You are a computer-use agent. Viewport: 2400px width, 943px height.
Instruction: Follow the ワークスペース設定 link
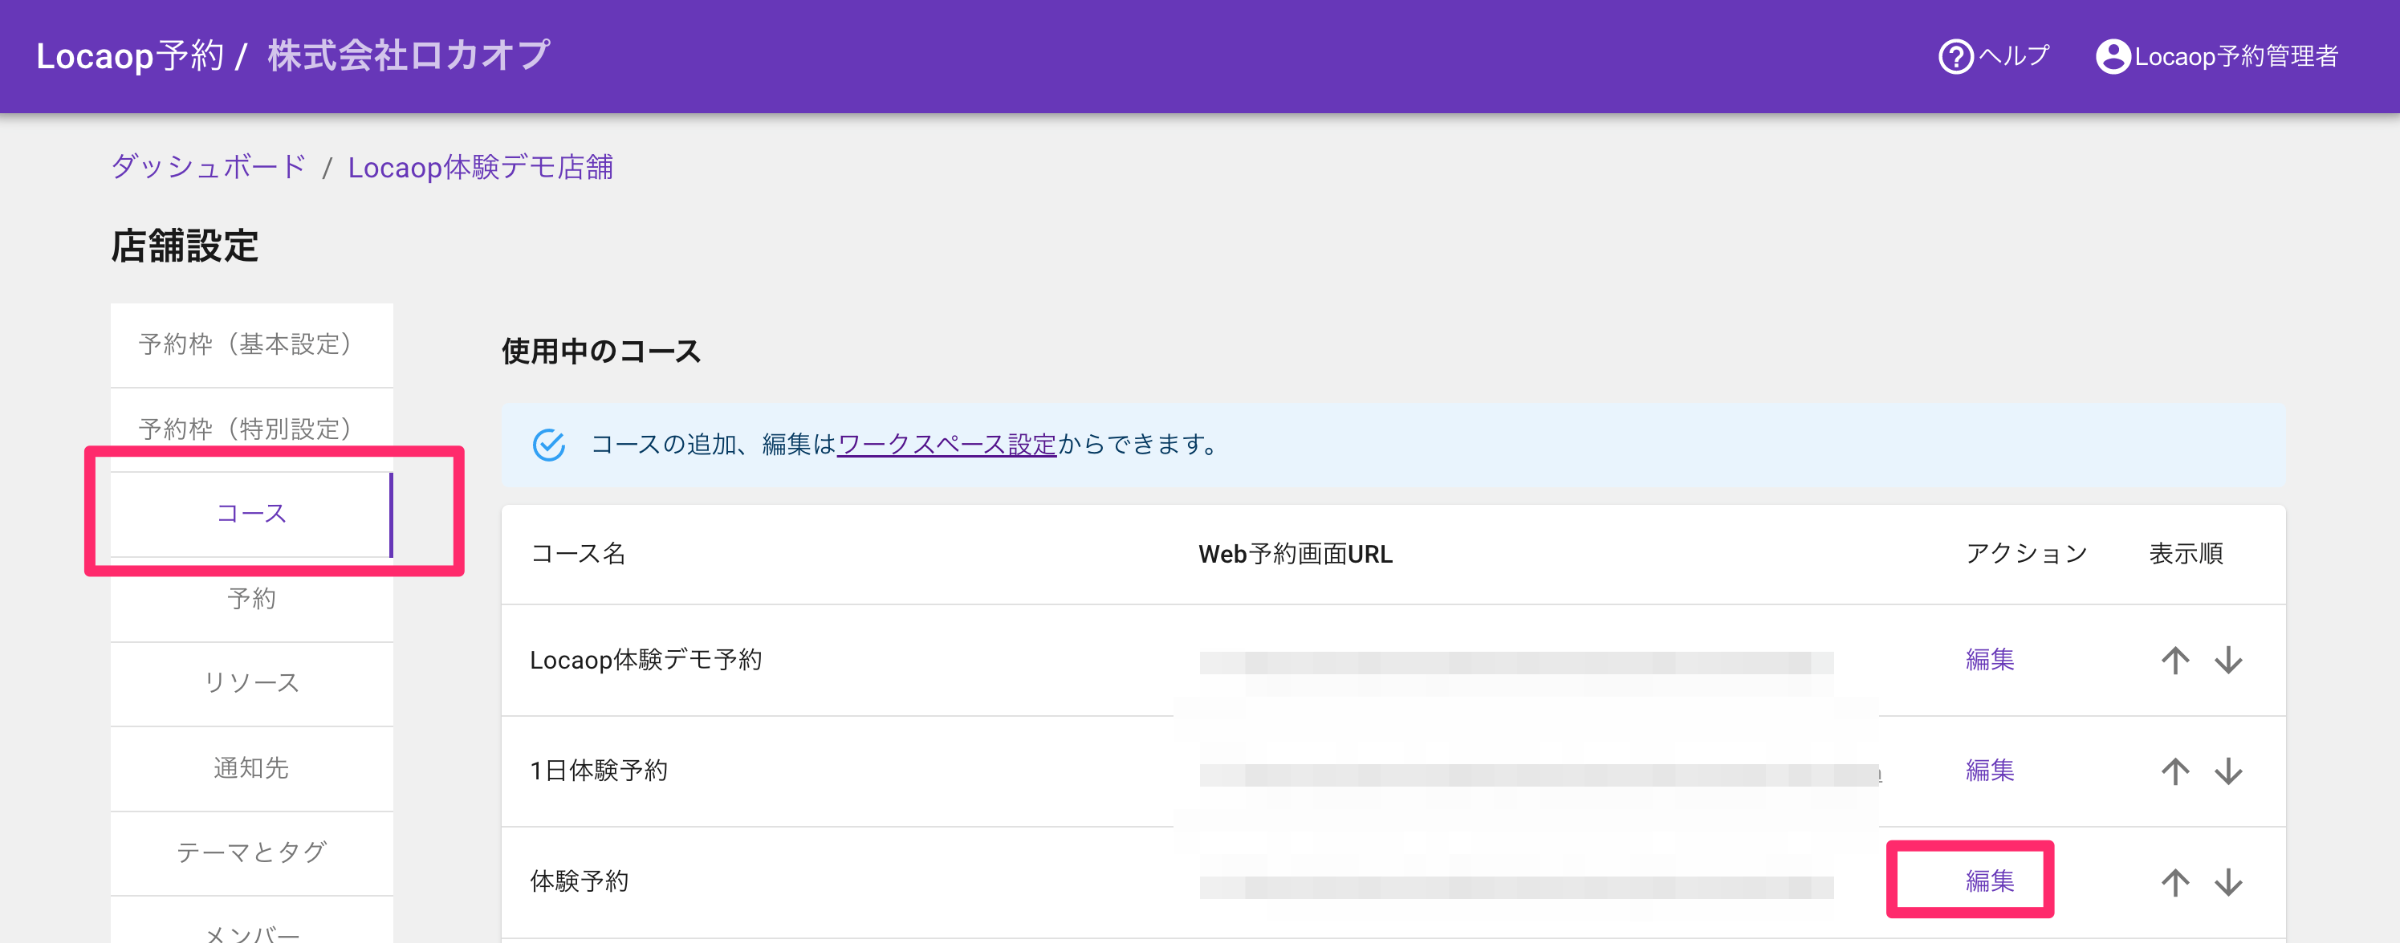(x=946, y=445)
